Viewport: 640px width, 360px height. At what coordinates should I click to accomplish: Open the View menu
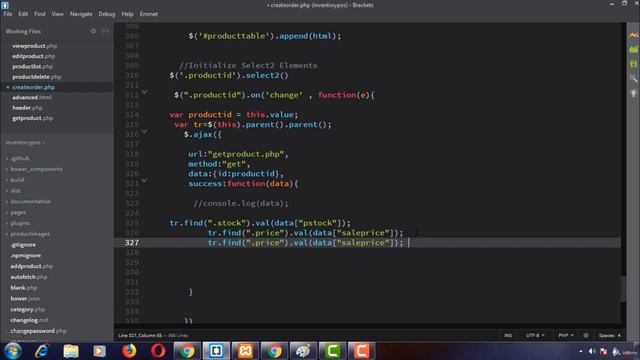click(x=58, y=14)
